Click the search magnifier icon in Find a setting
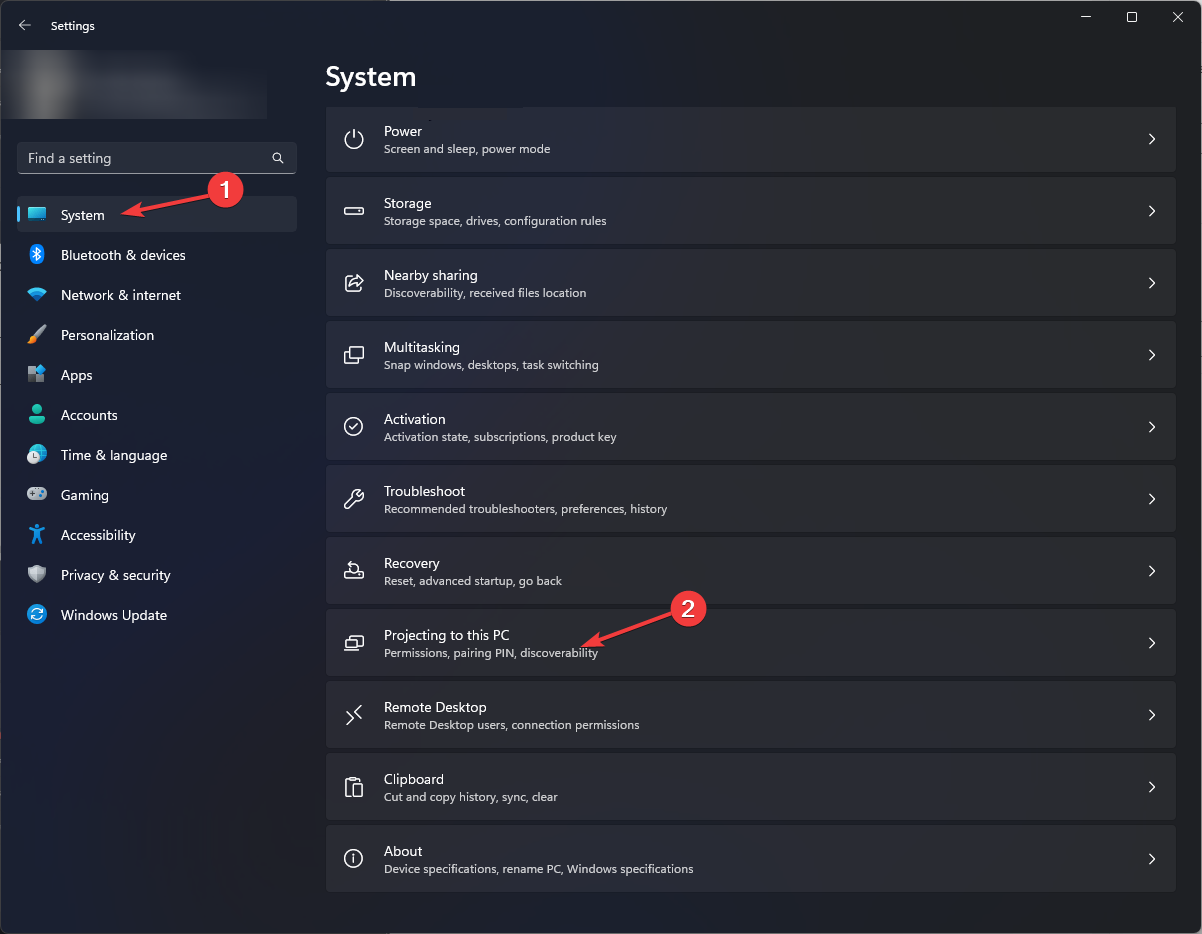The image size is (1202, 934). click(278, 158)
